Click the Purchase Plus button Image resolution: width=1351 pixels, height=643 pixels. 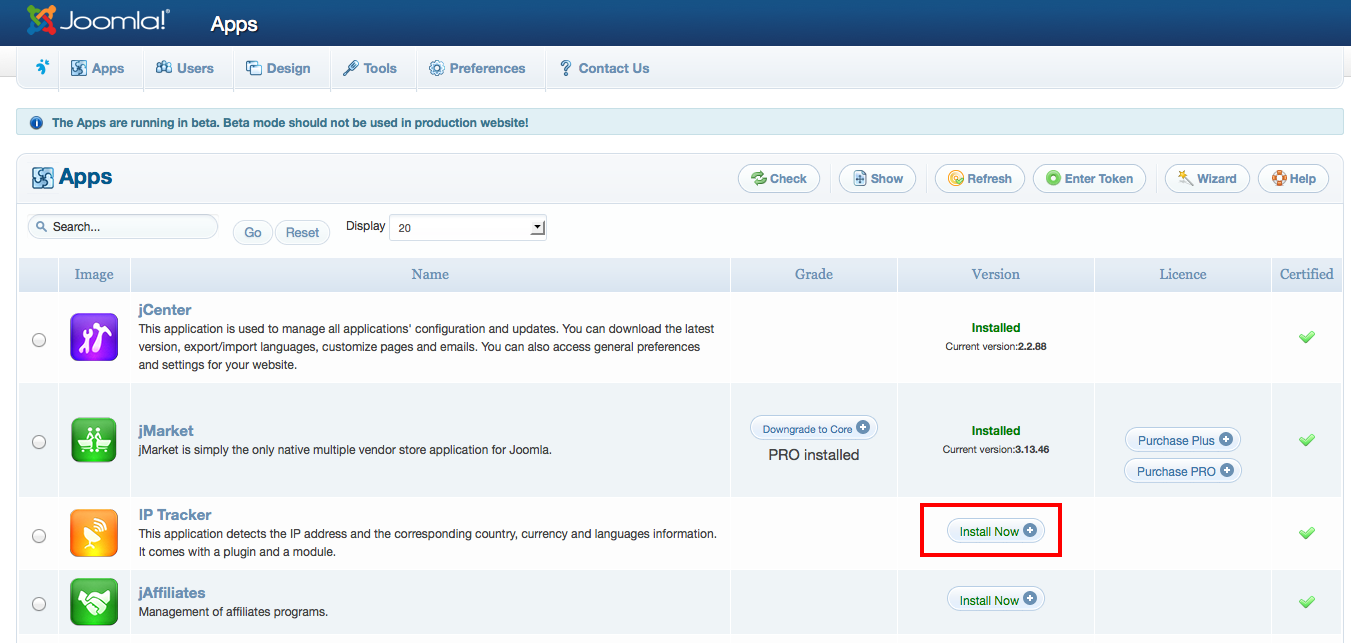(1183, 440)
